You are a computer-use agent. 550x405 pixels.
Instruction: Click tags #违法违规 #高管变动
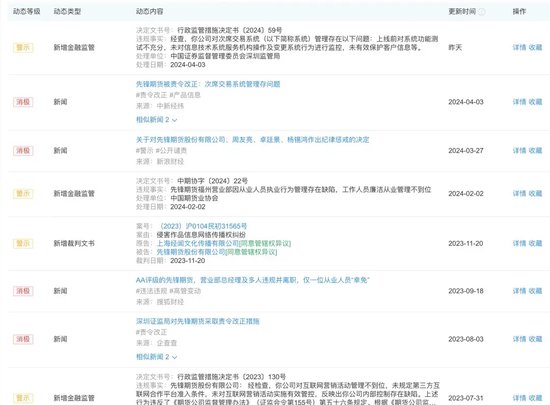point(168,291)
